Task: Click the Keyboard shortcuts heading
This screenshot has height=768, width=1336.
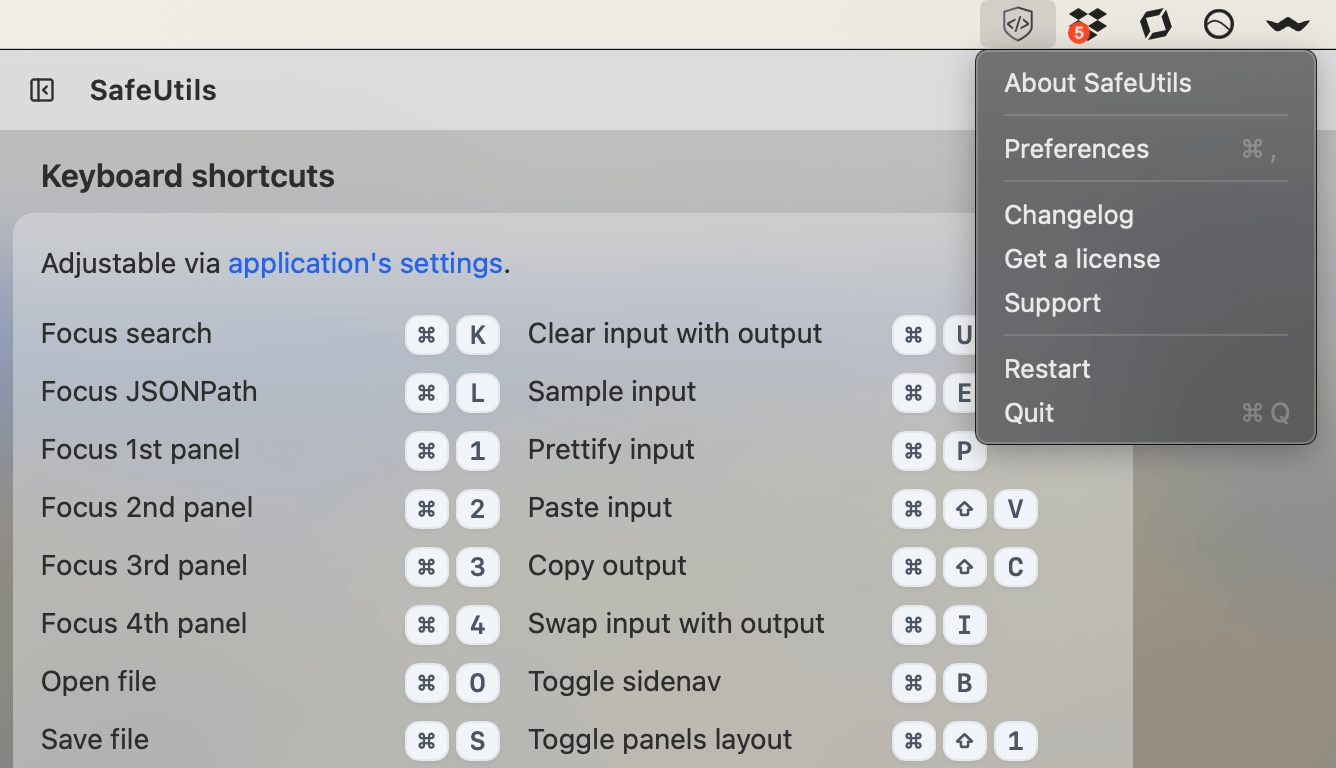Action: click(x=188, y=176)
